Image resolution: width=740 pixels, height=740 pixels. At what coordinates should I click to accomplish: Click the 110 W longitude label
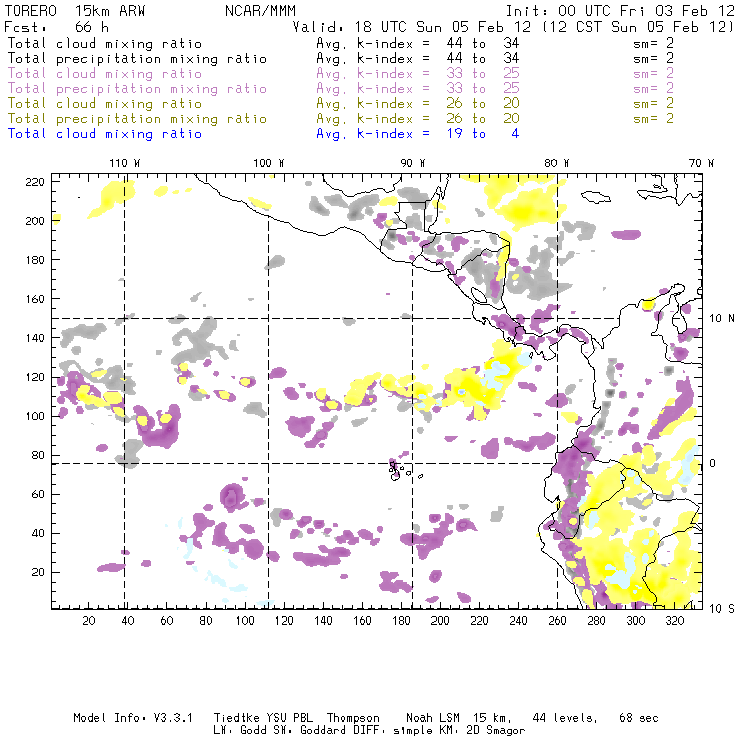pos(124,163)
